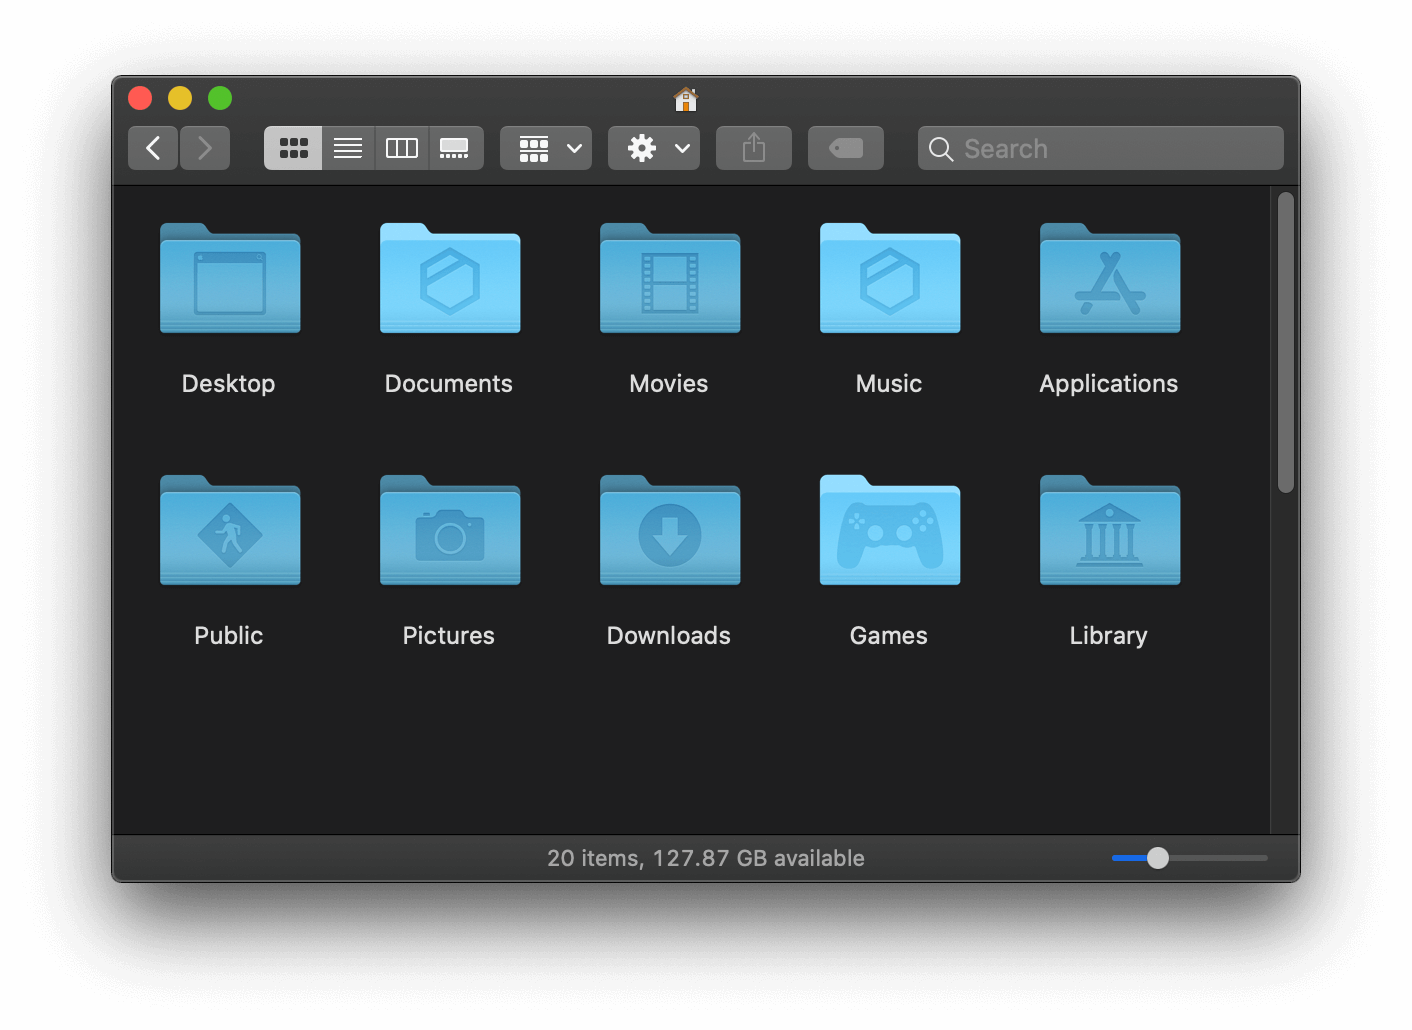
Task: Open the Pictures folder
Action: [x=449, y=532]
